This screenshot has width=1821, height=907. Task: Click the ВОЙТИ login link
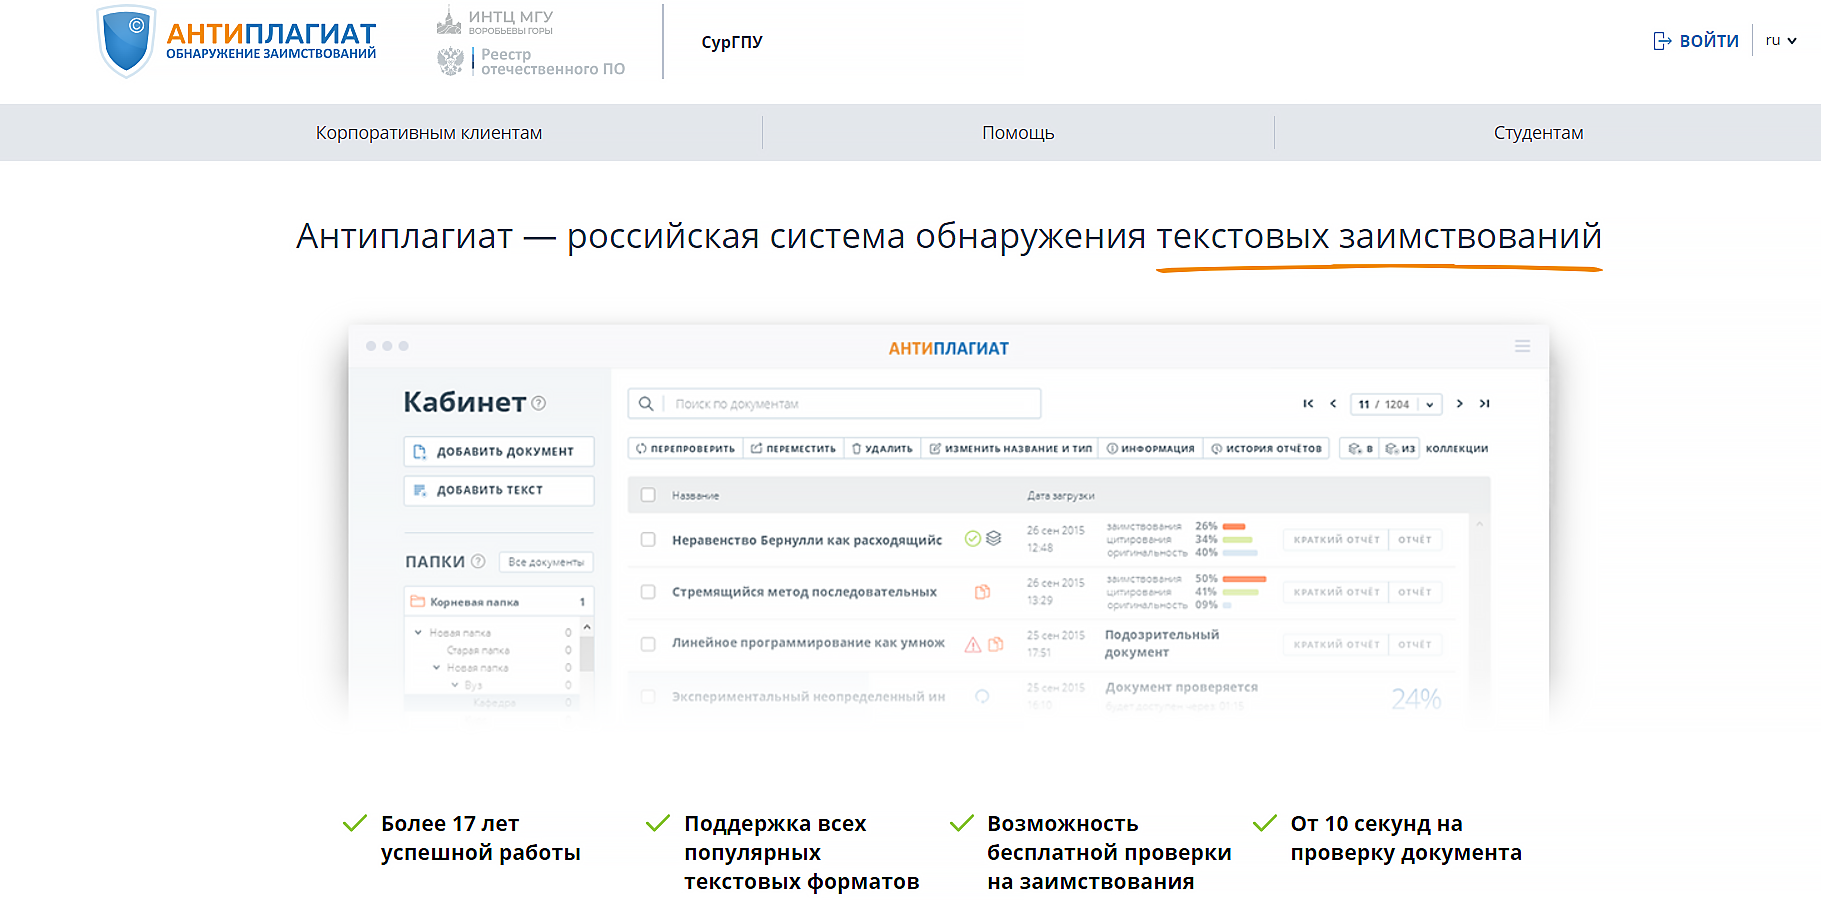(x=1696, y=41)
